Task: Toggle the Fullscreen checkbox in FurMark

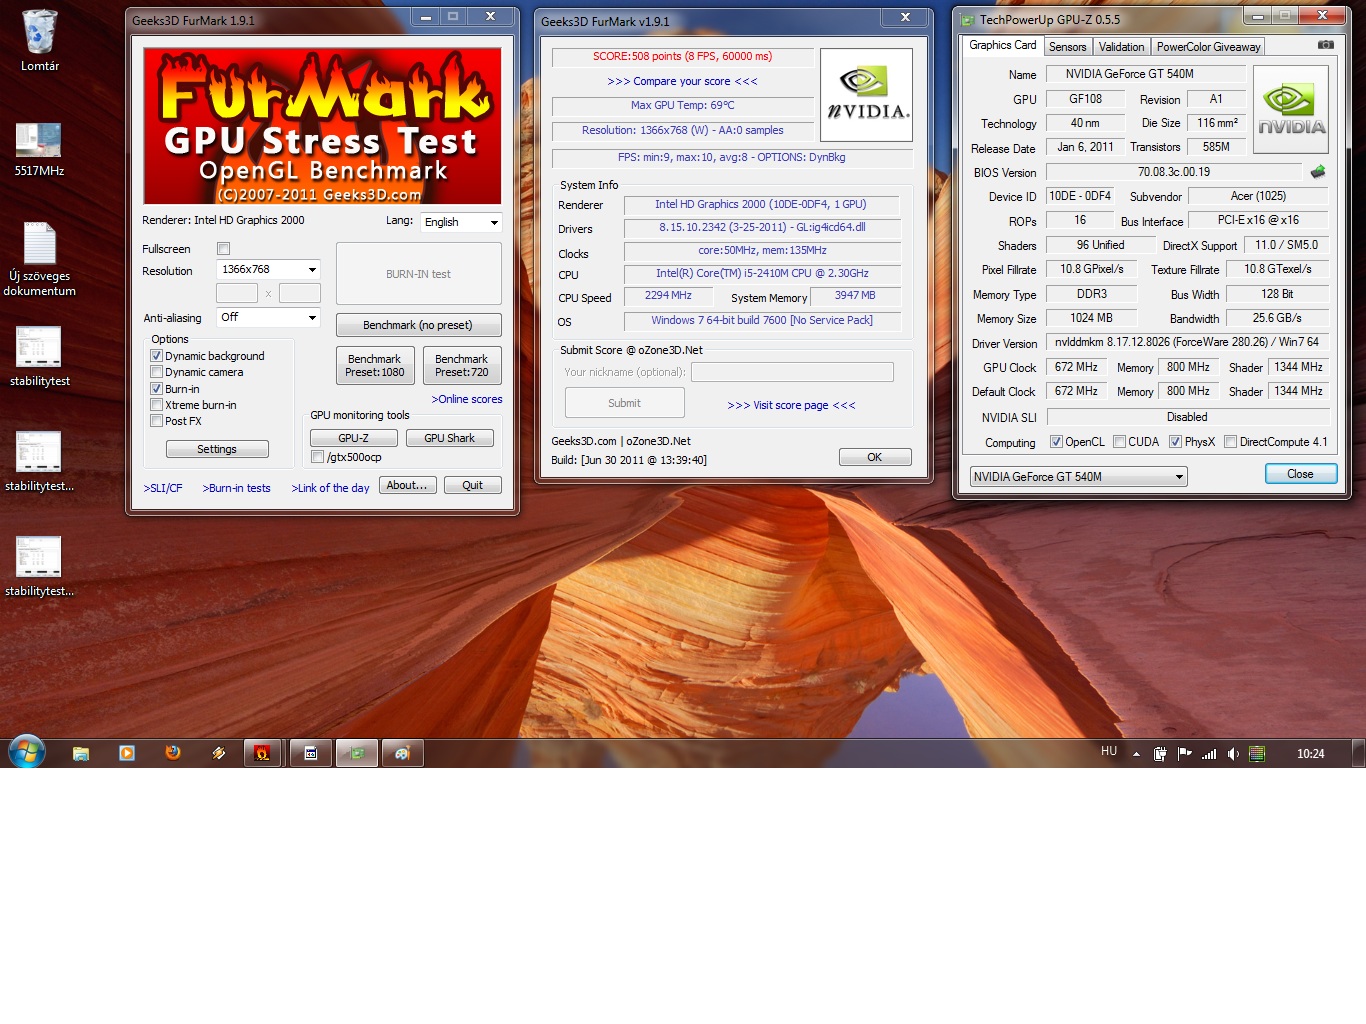Action: (223, 248)
